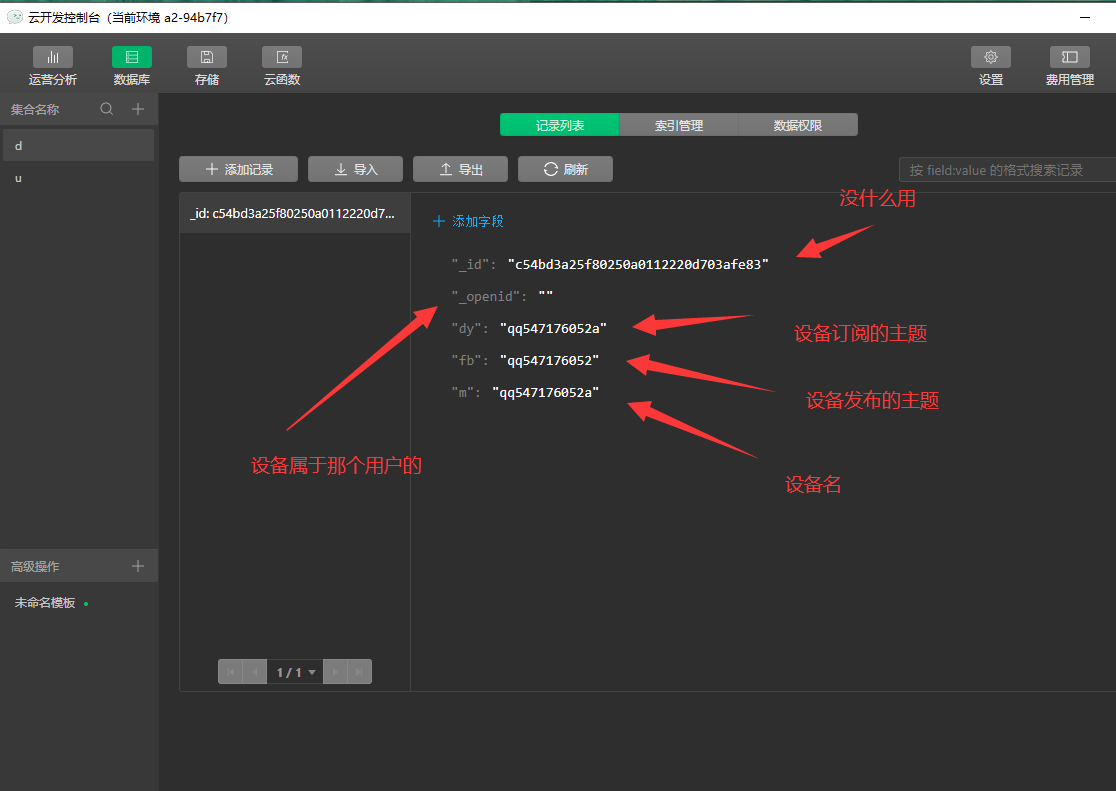This screenshot has width=1116, height=791.
Task: Click the 导出 export button
Action: (460, 169)
